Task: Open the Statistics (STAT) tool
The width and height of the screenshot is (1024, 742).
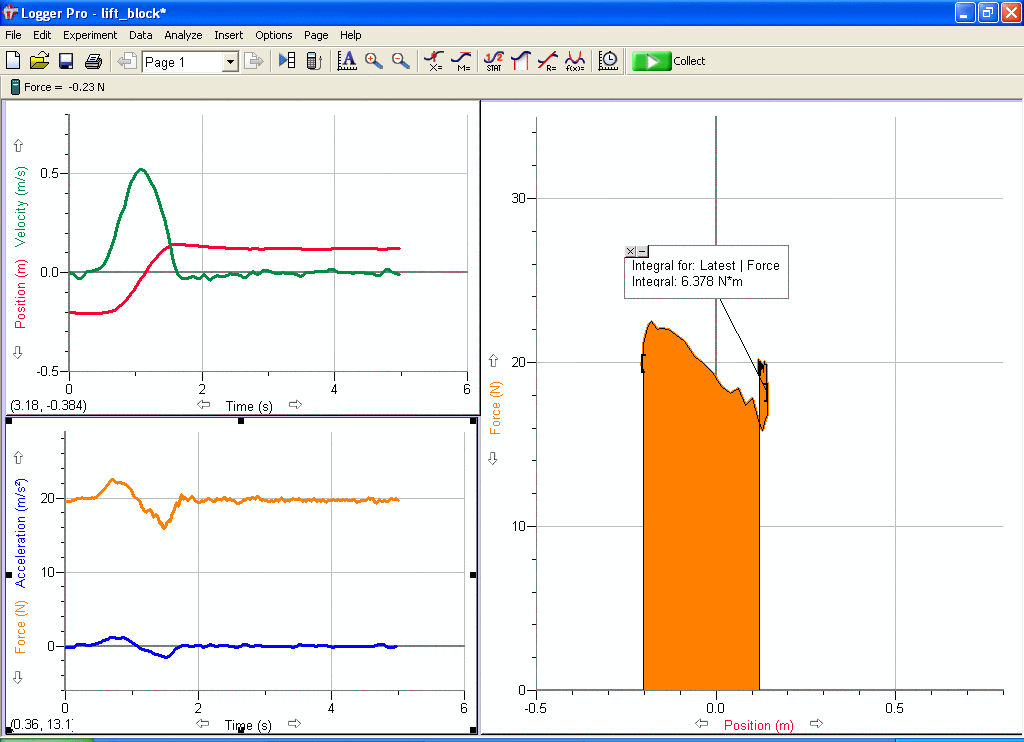Action: point(494,61)
